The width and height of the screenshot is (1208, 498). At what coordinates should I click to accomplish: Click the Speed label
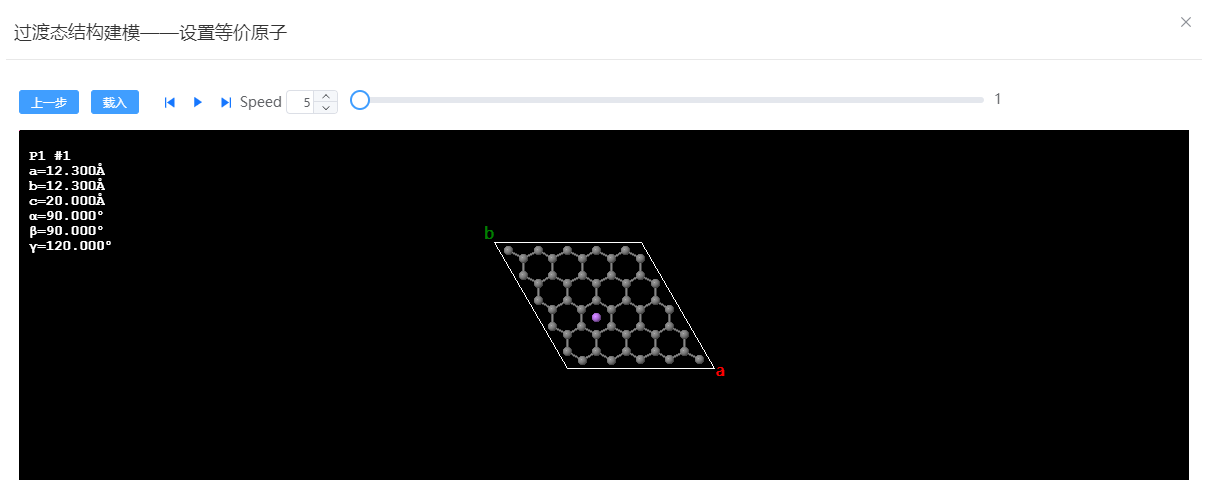pos(261,102)
